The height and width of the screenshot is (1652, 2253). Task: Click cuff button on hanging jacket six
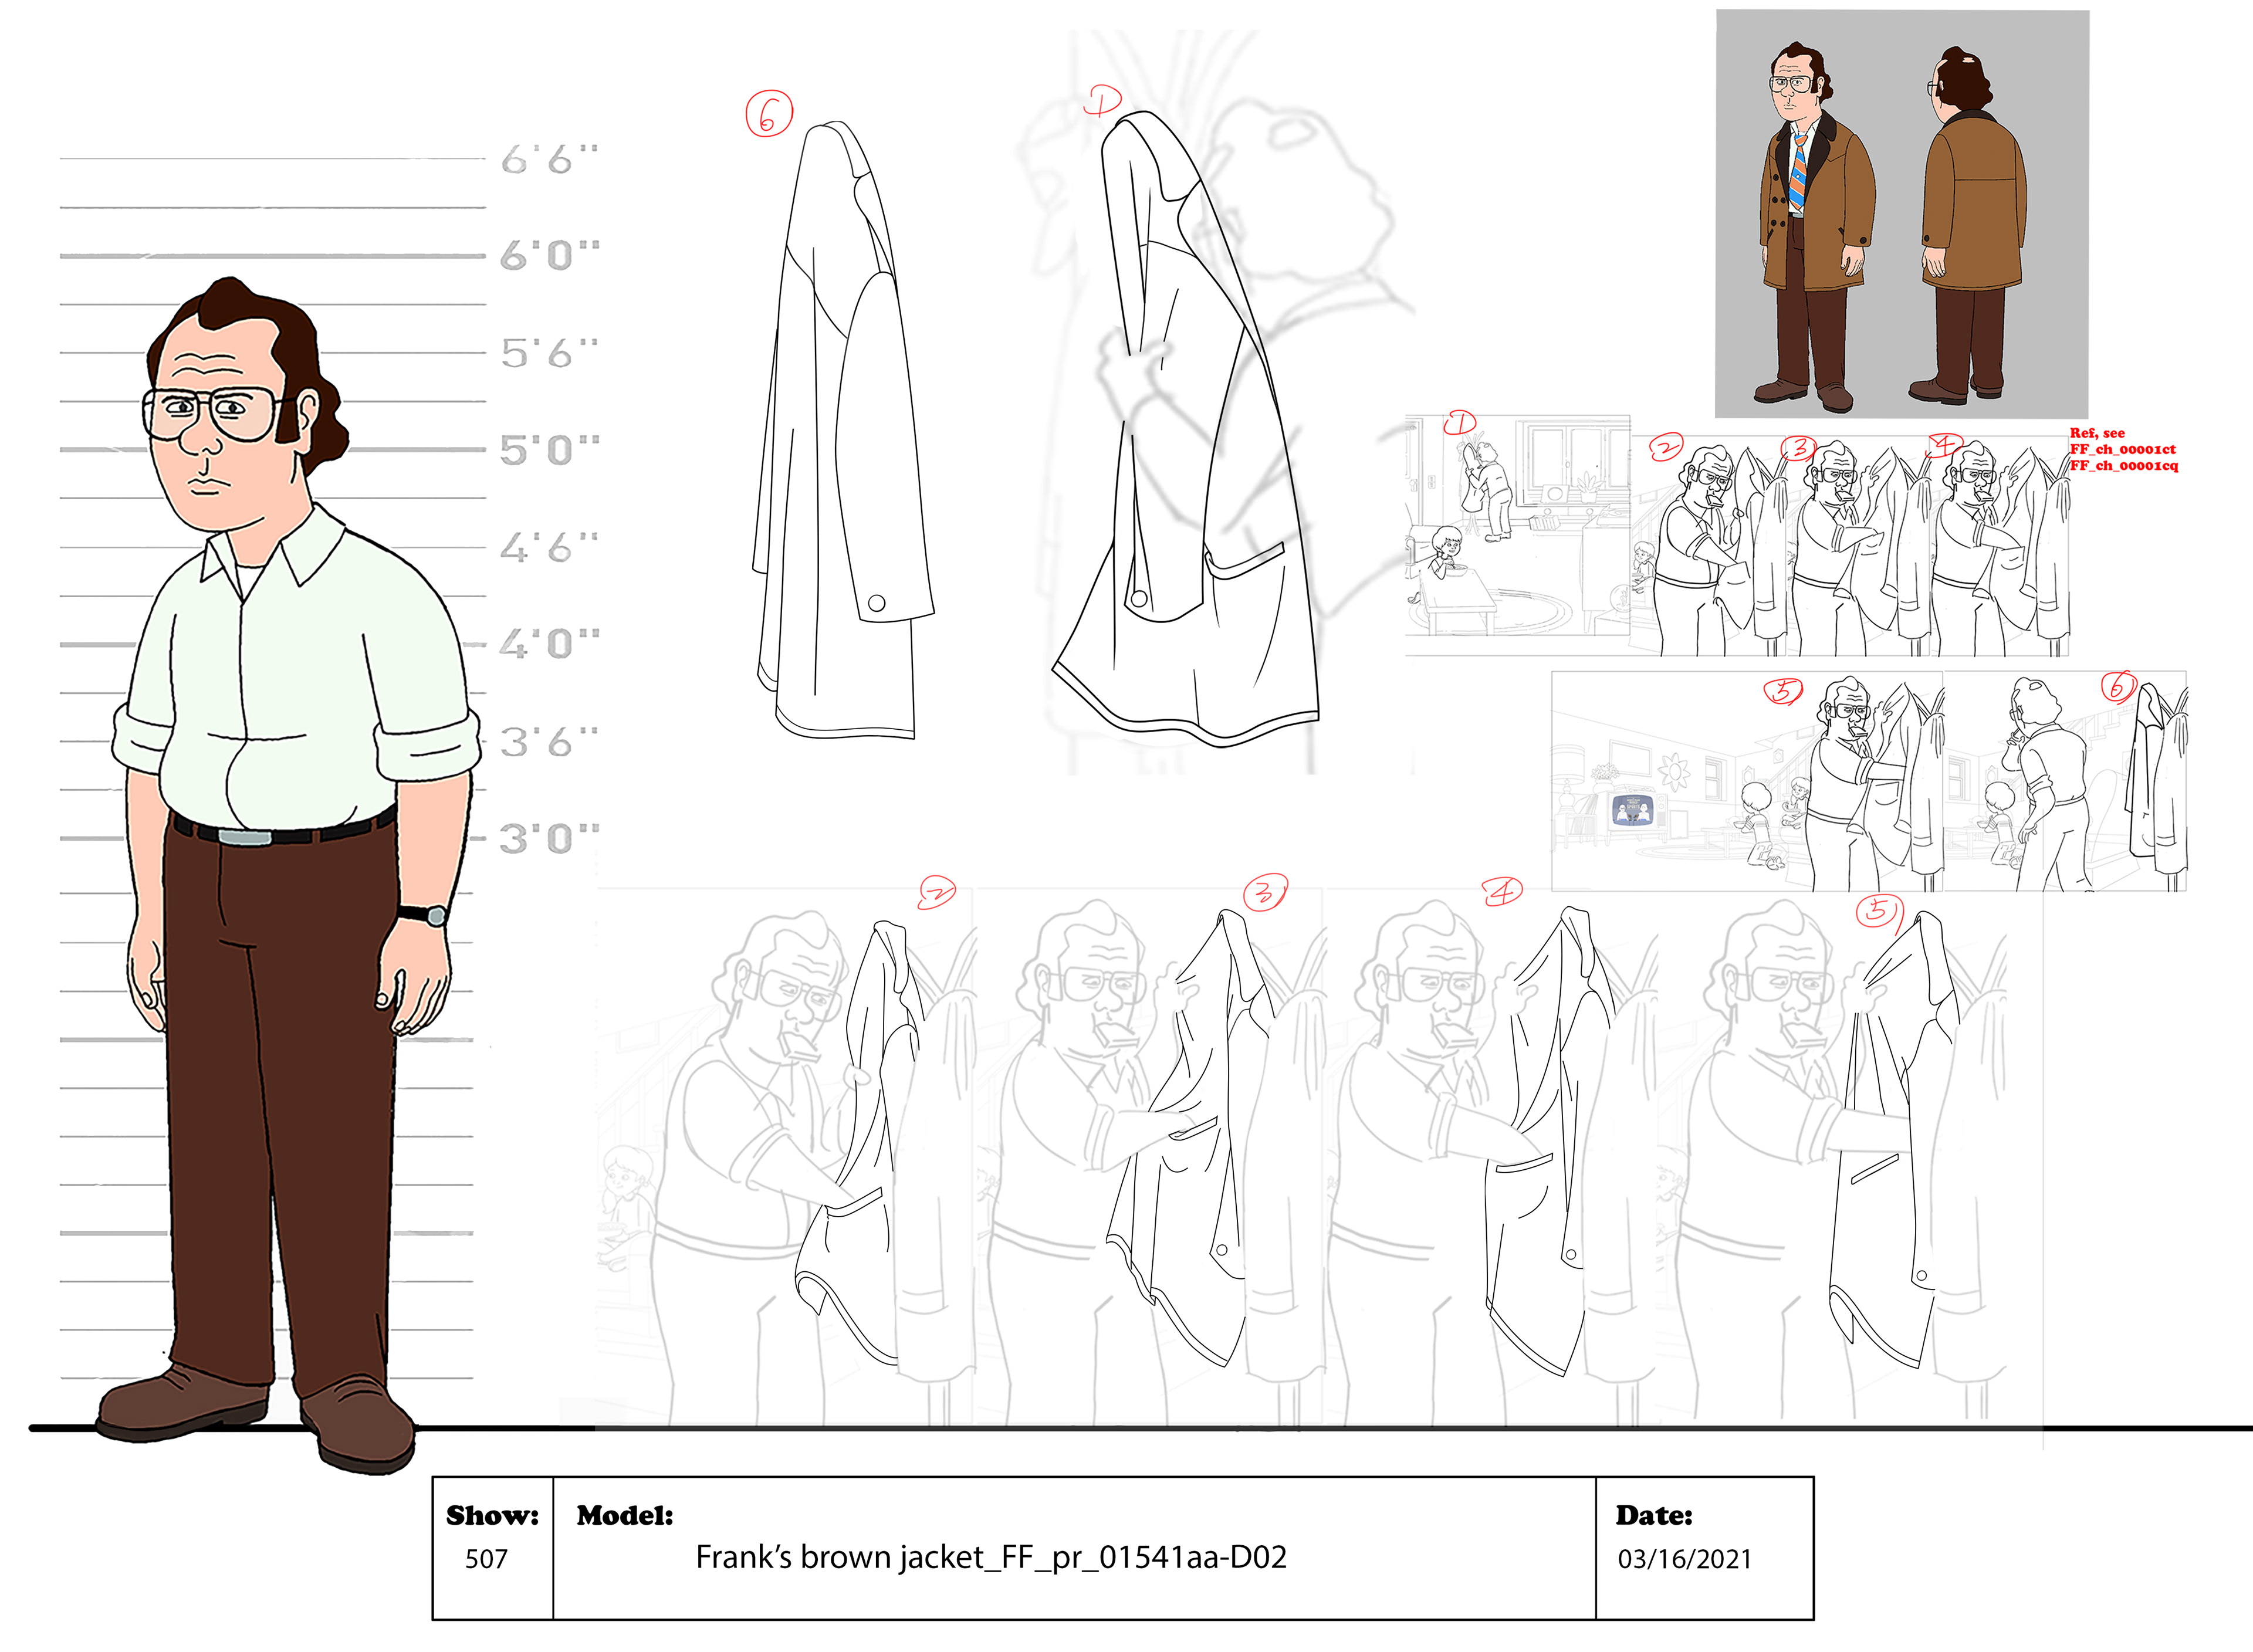(x=876, y=603)
